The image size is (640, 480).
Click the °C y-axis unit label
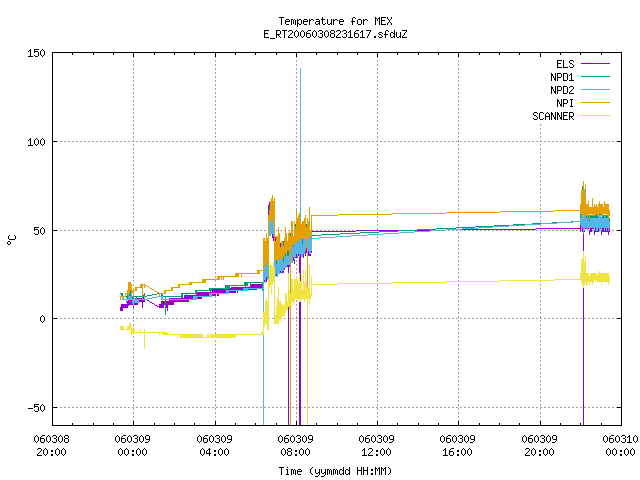click(12, 240)
